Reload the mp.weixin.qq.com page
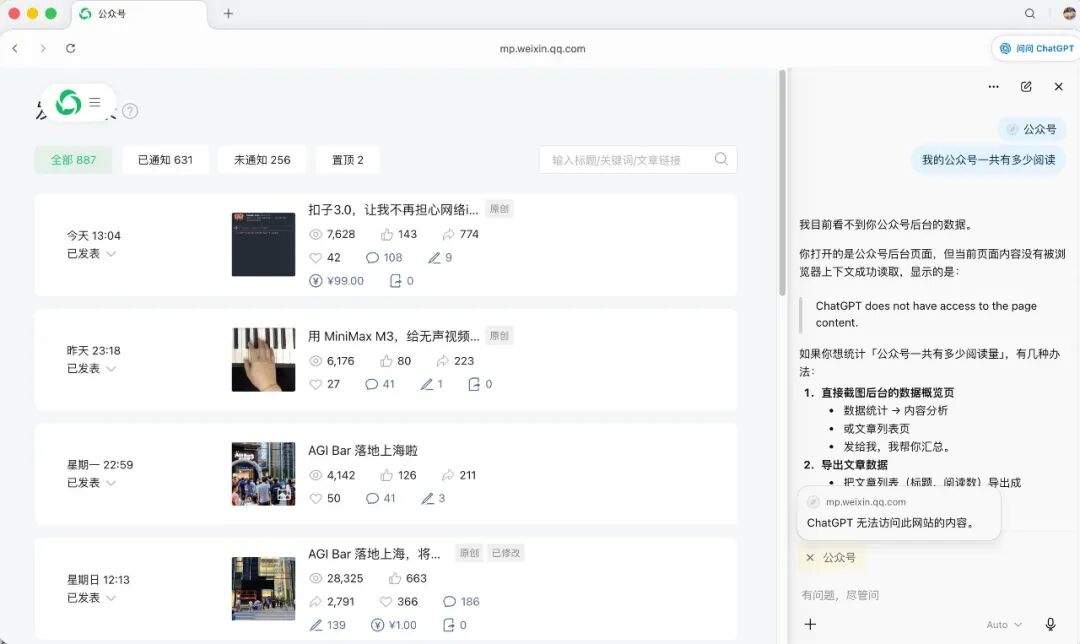Viewport: 1080px width, 644px height. 70,48
